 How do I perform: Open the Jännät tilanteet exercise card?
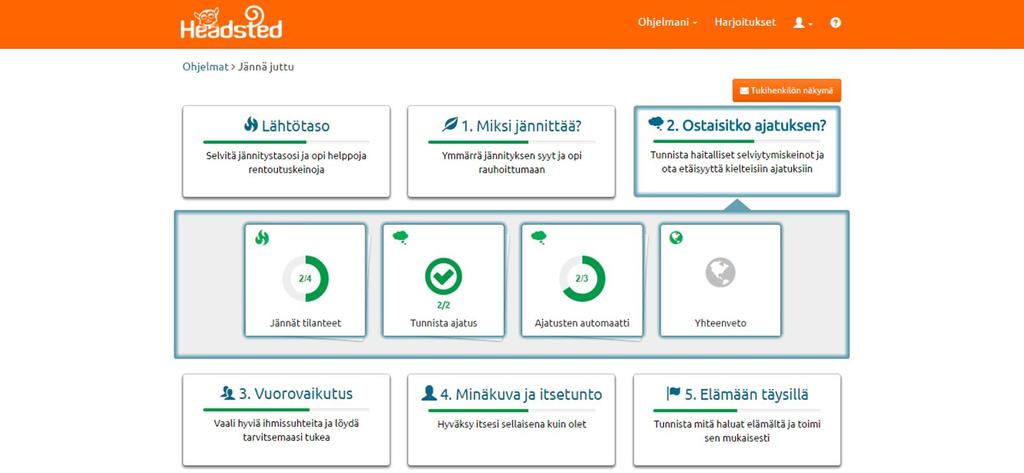click(305, 280)
